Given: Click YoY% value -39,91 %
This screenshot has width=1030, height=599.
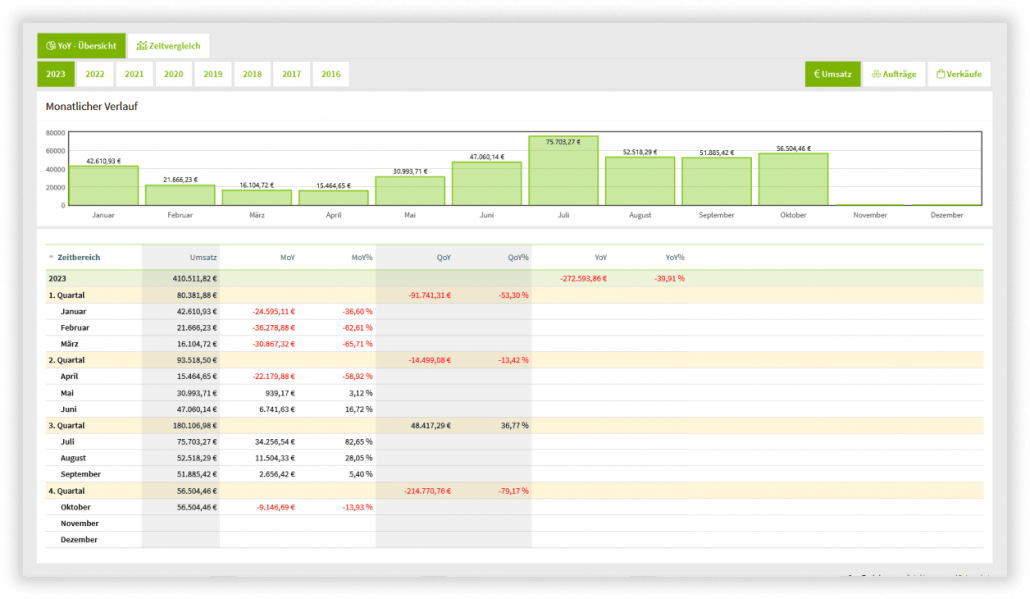Looking at the screenshot, I should click(669, 278).
